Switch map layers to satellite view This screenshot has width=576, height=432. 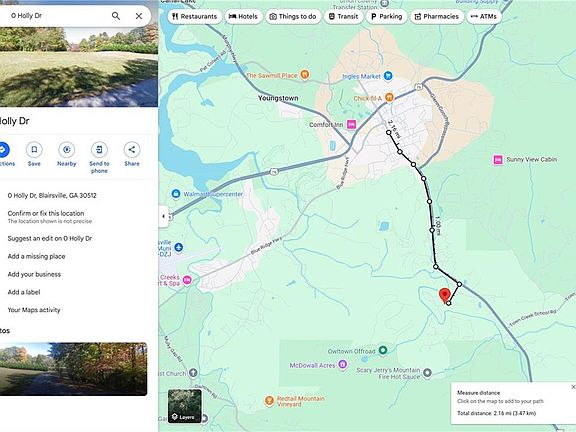tap(184, 406)
